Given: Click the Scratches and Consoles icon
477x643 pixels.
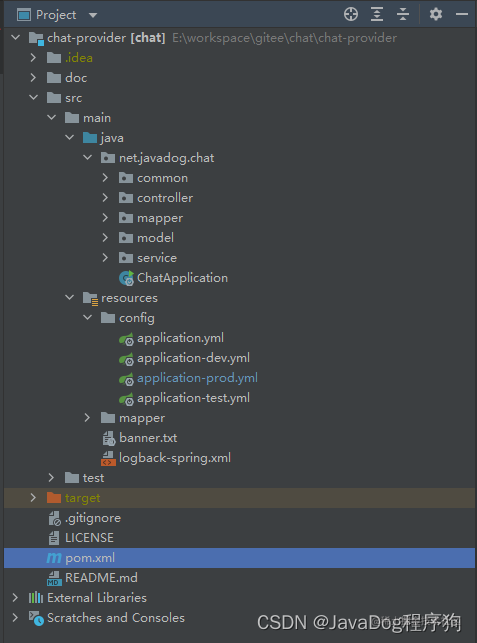Looking at the screenshot, I should click(x=36, y=618).
